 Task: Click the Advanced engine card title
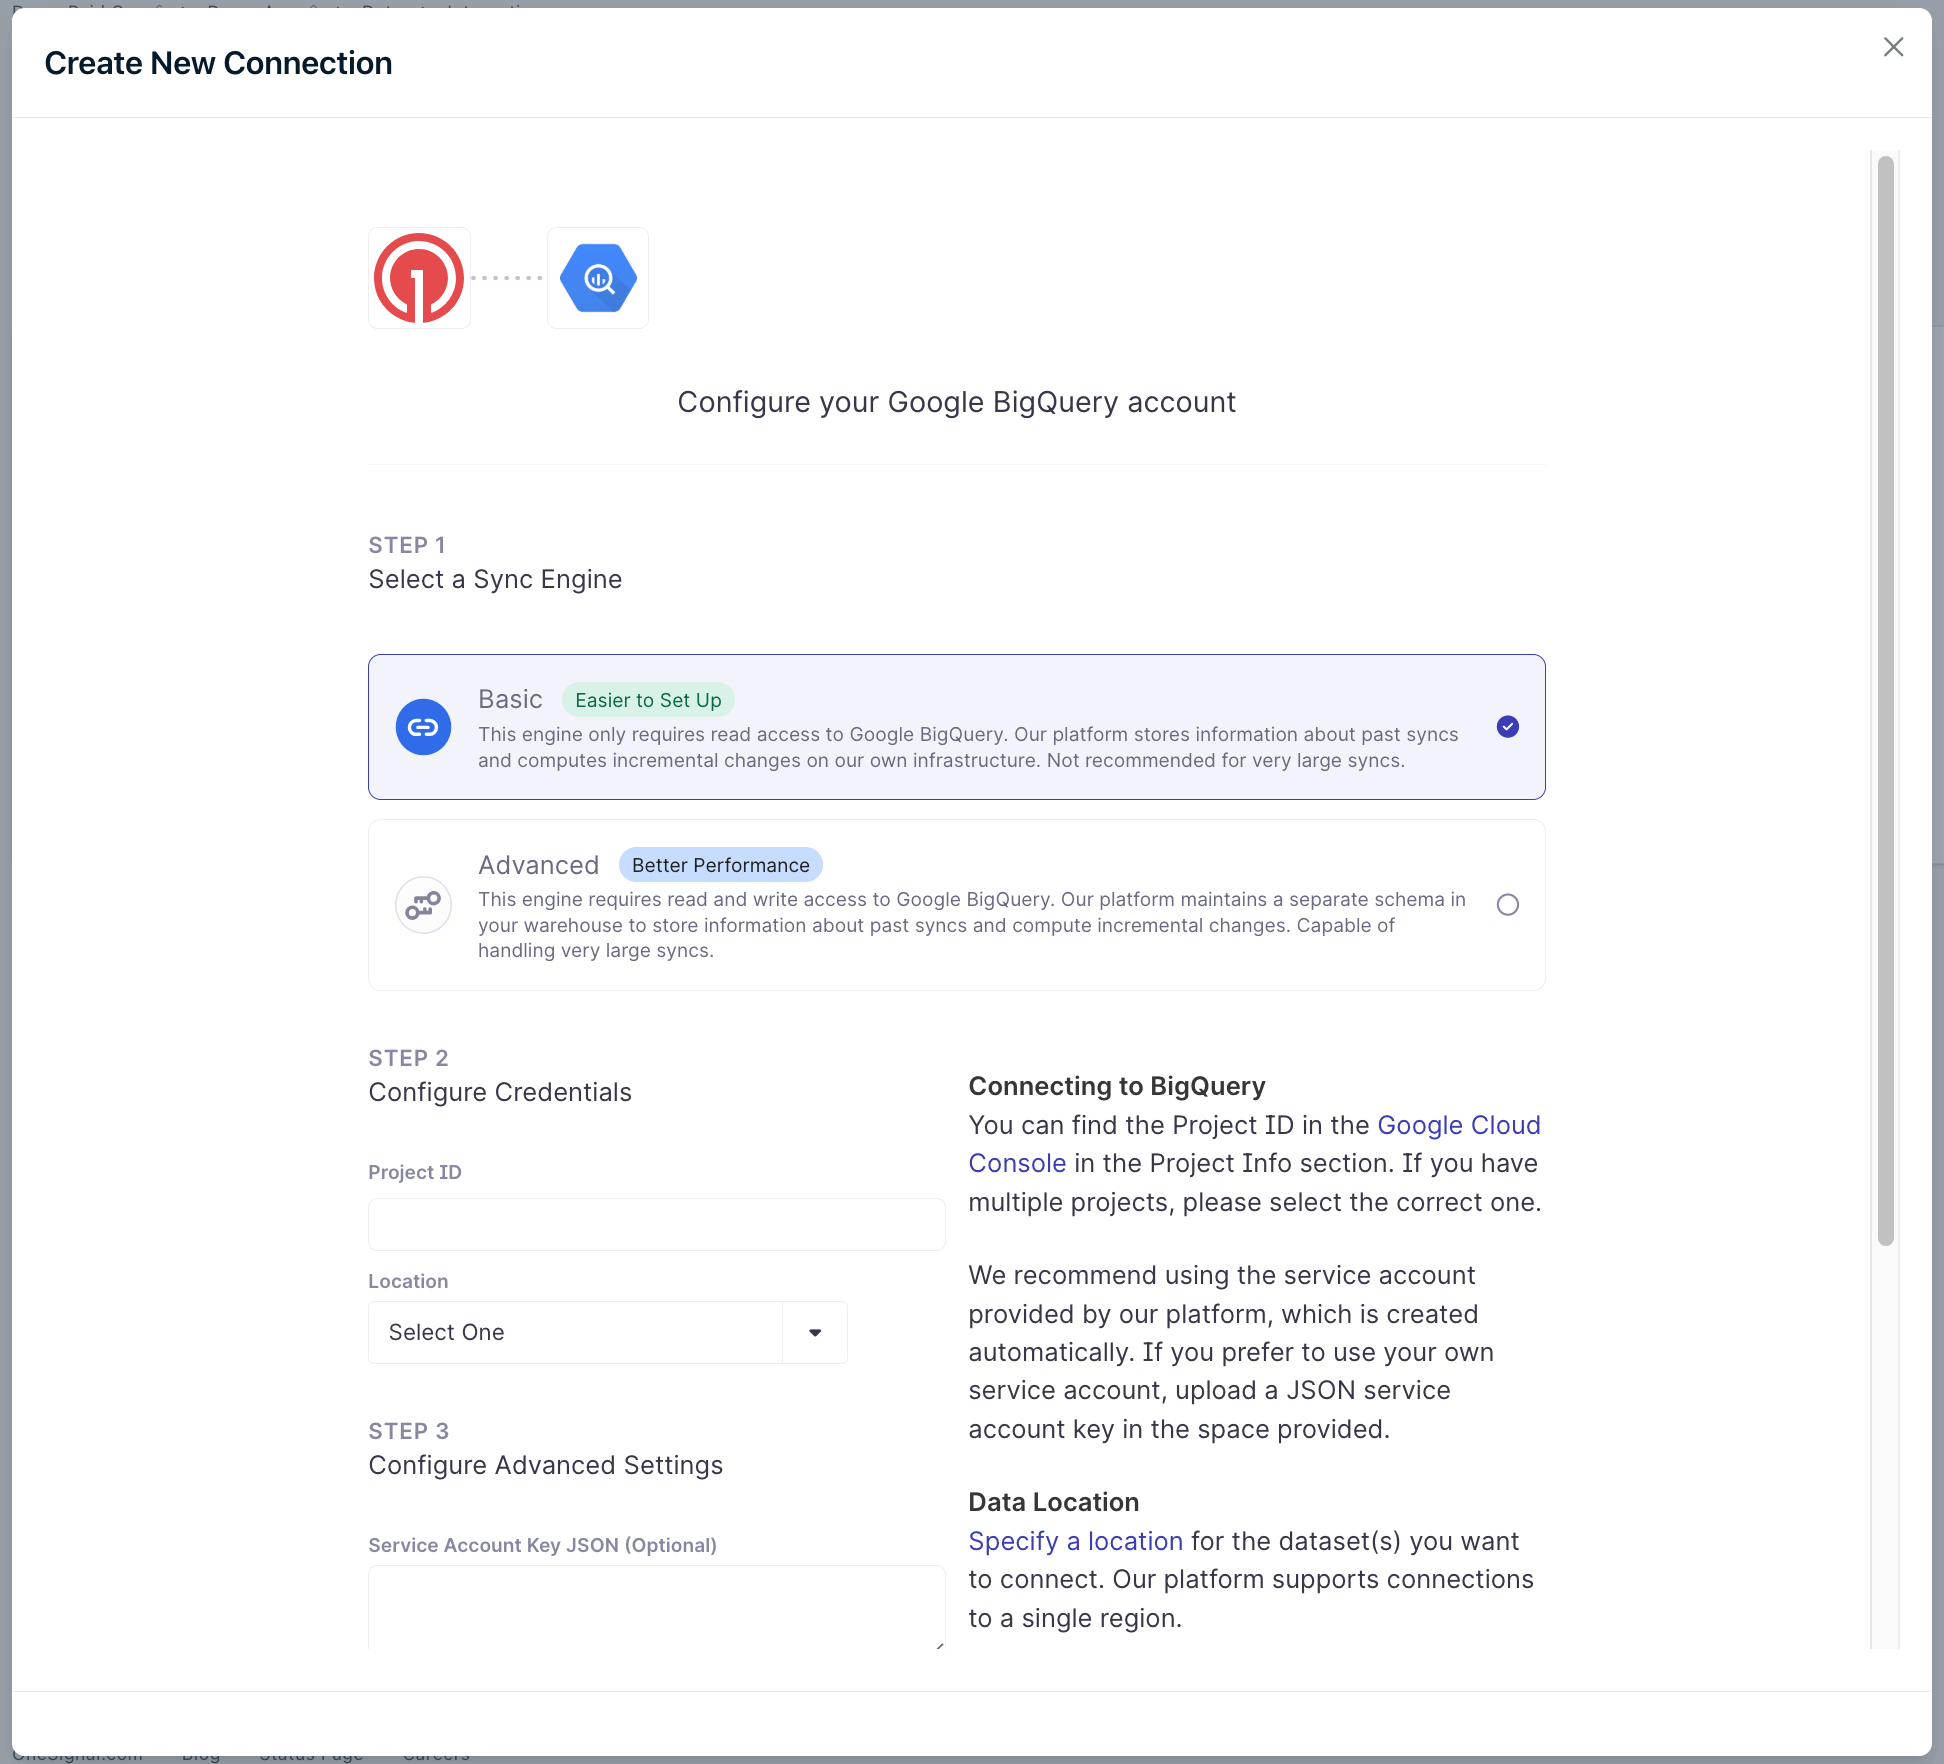538,865
